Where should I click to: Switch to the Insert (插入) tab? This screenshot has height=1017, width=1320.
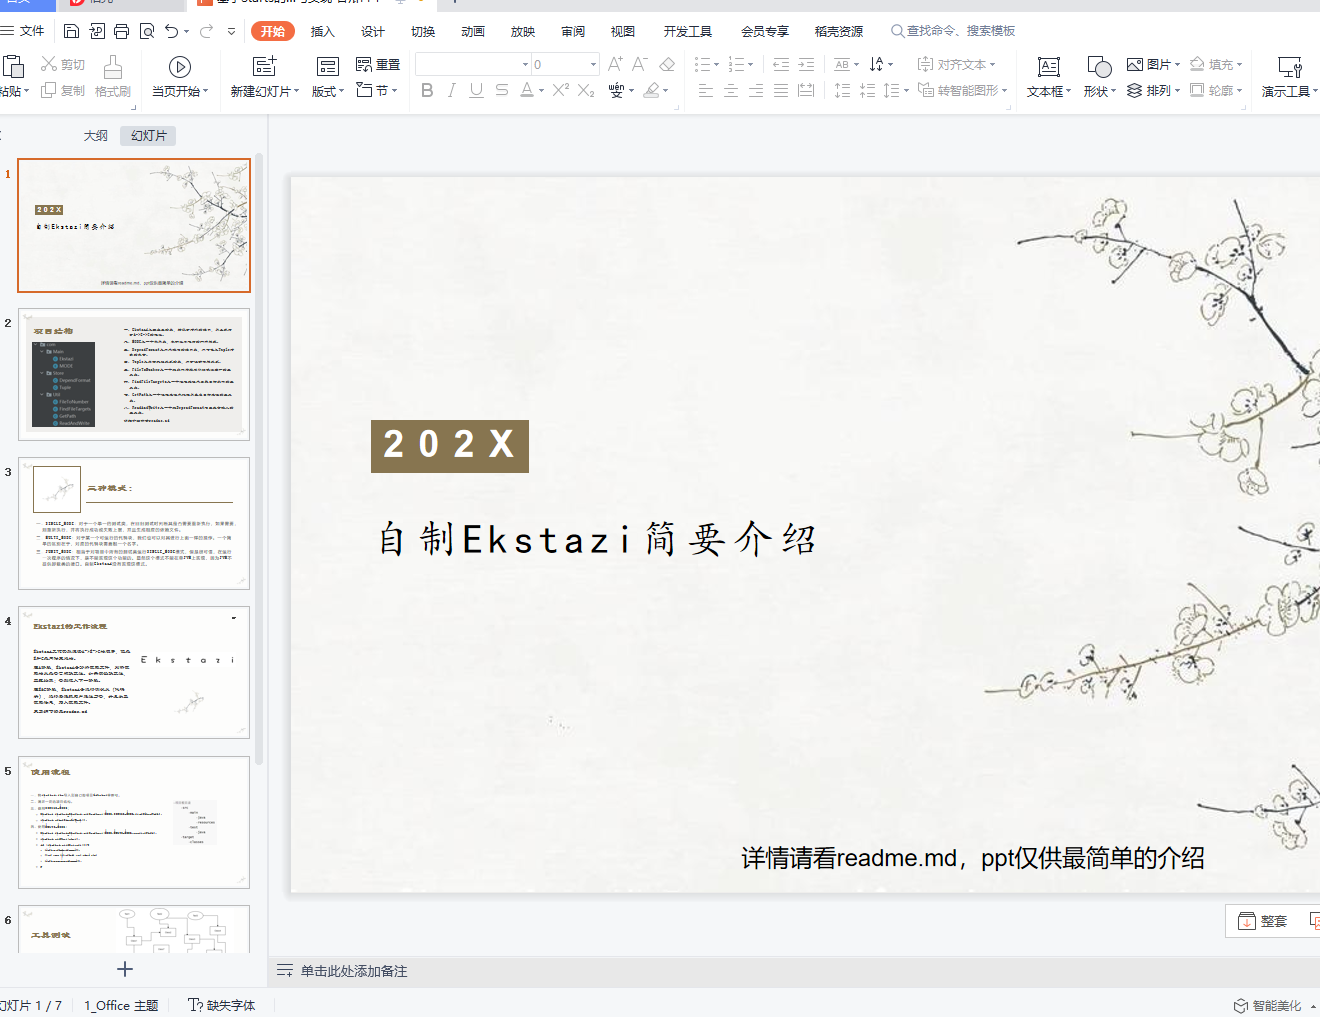tap(322, 31)
